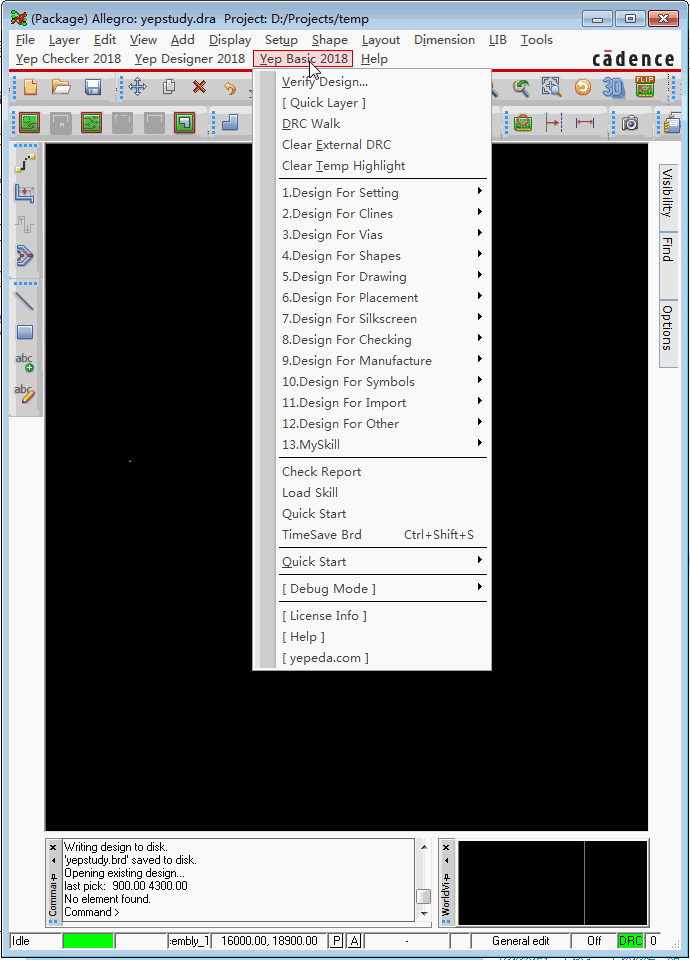Choose Clear Temp Highlight entry
Viewport: 690px width, 960px height.
click(x=383, y=166)
